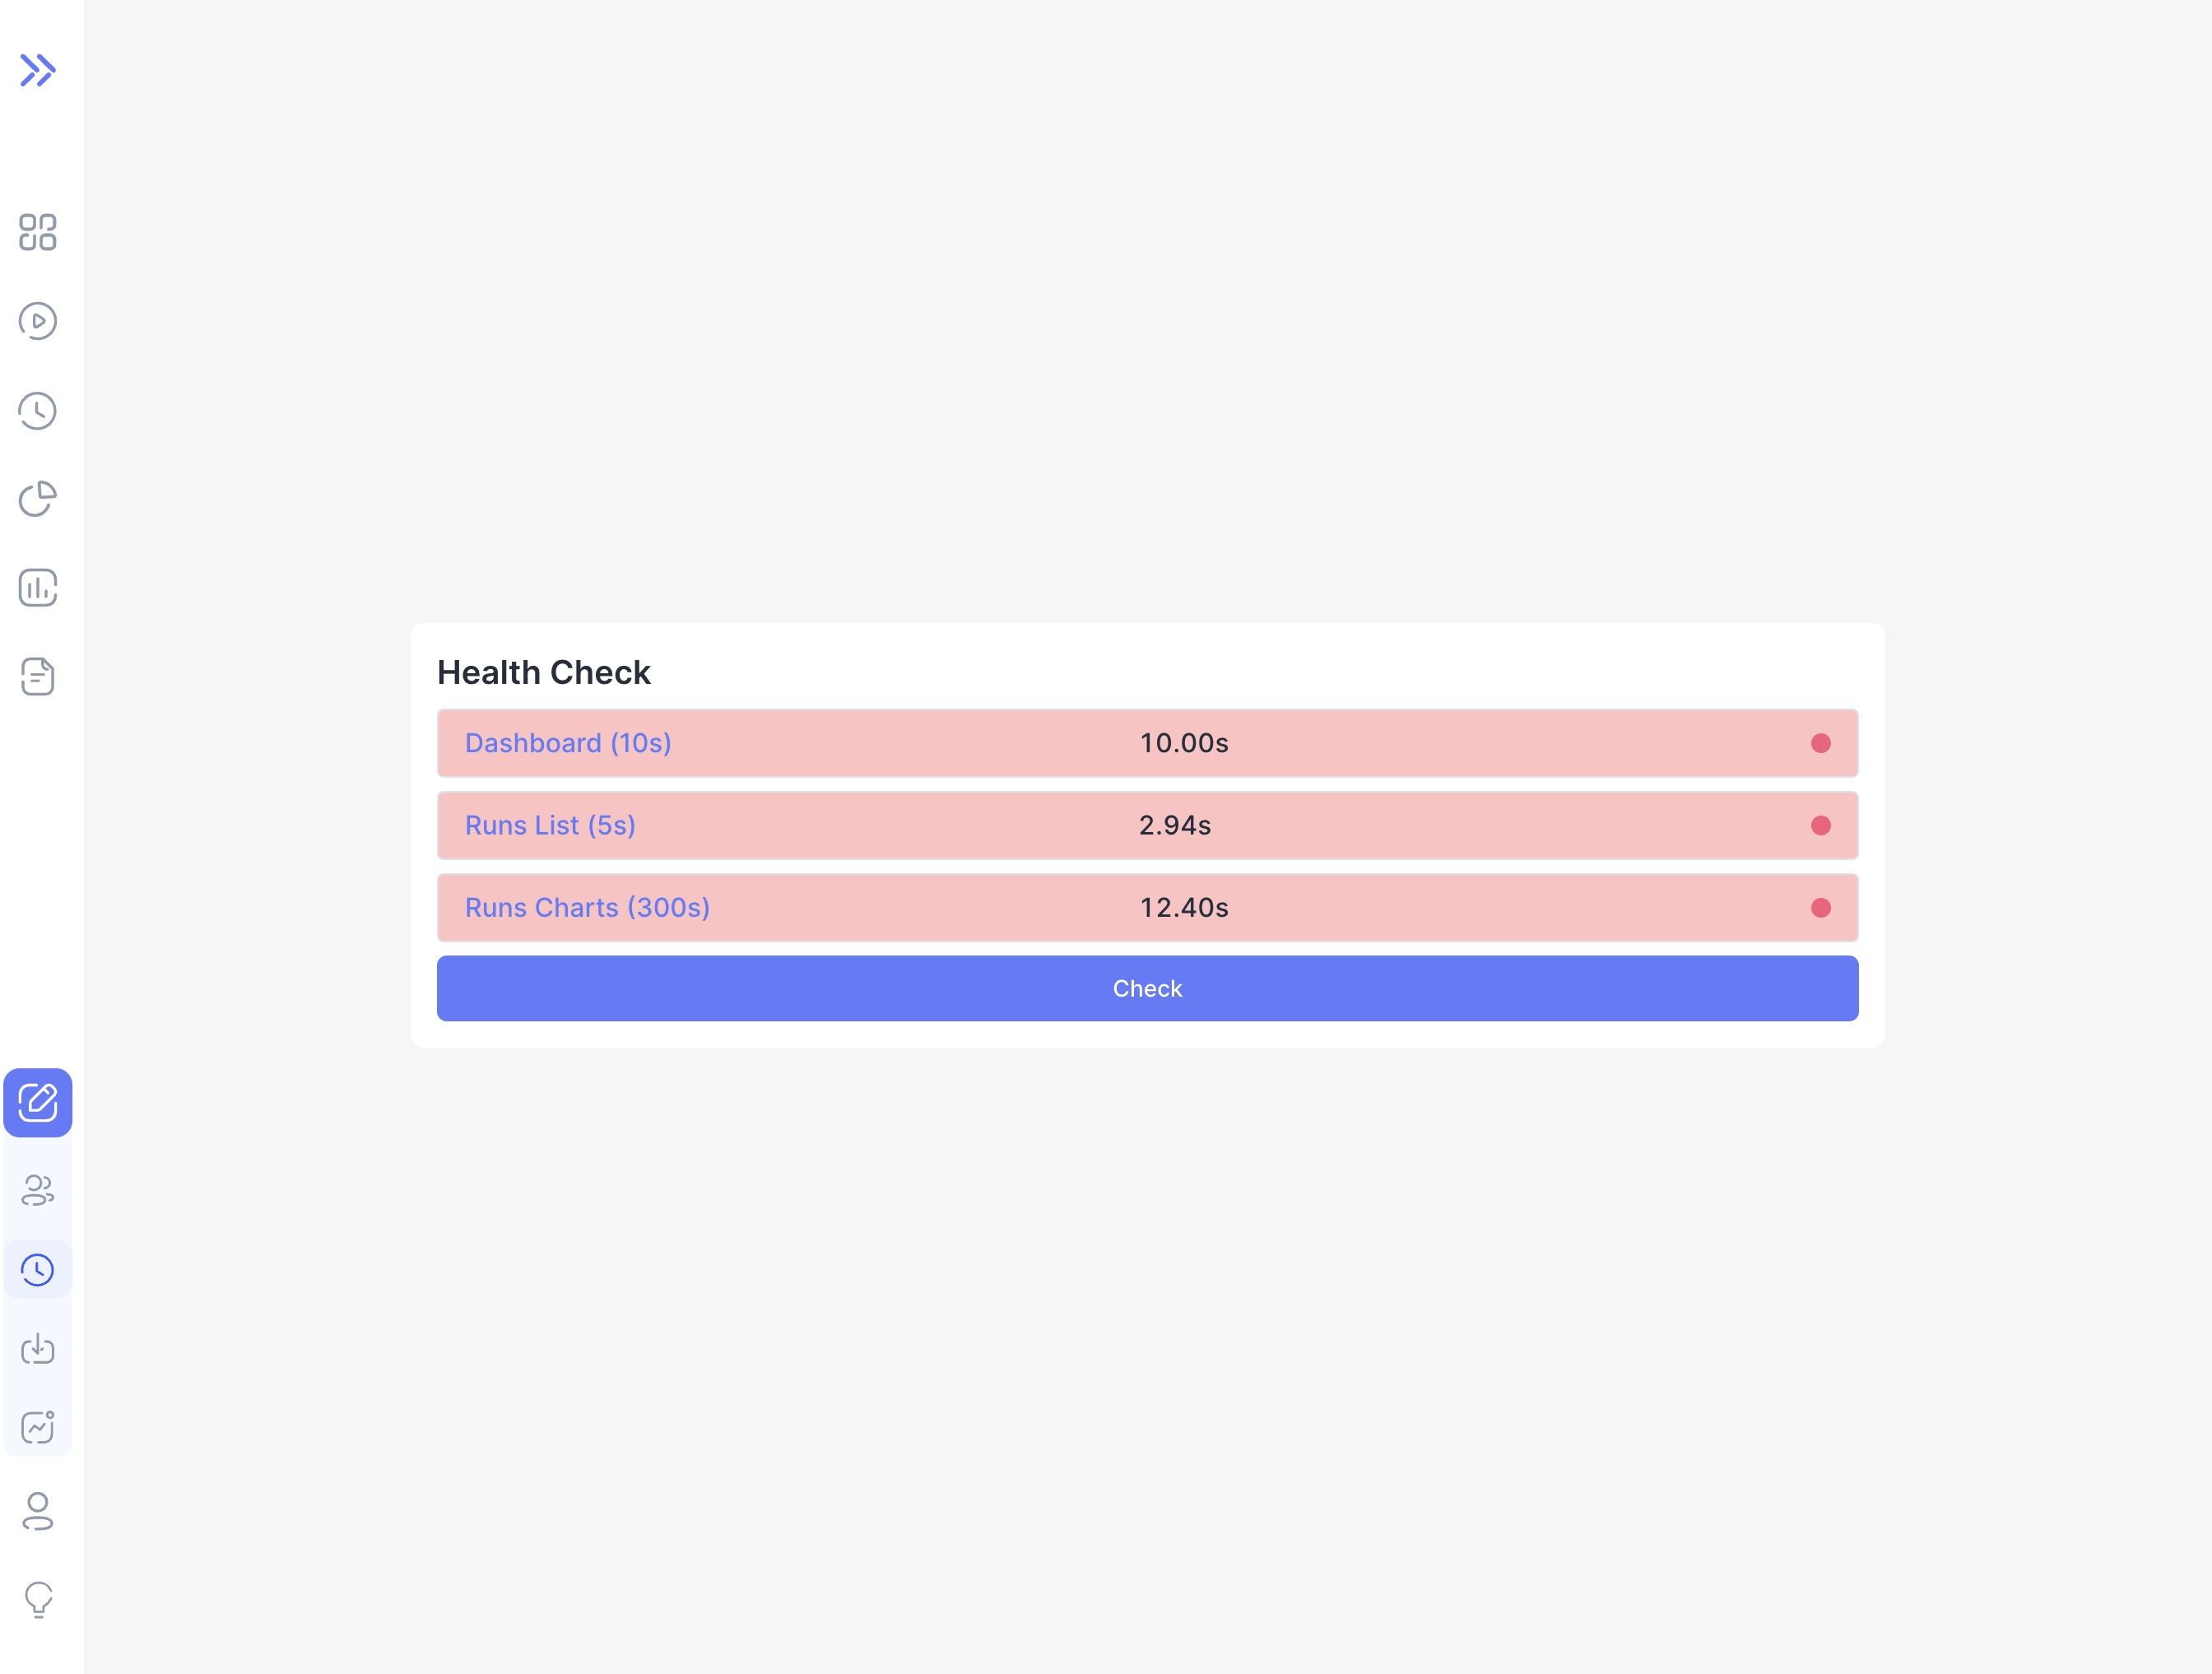Select the active clock icon in lower group
The image size is (2212, 1674).
38,1270
